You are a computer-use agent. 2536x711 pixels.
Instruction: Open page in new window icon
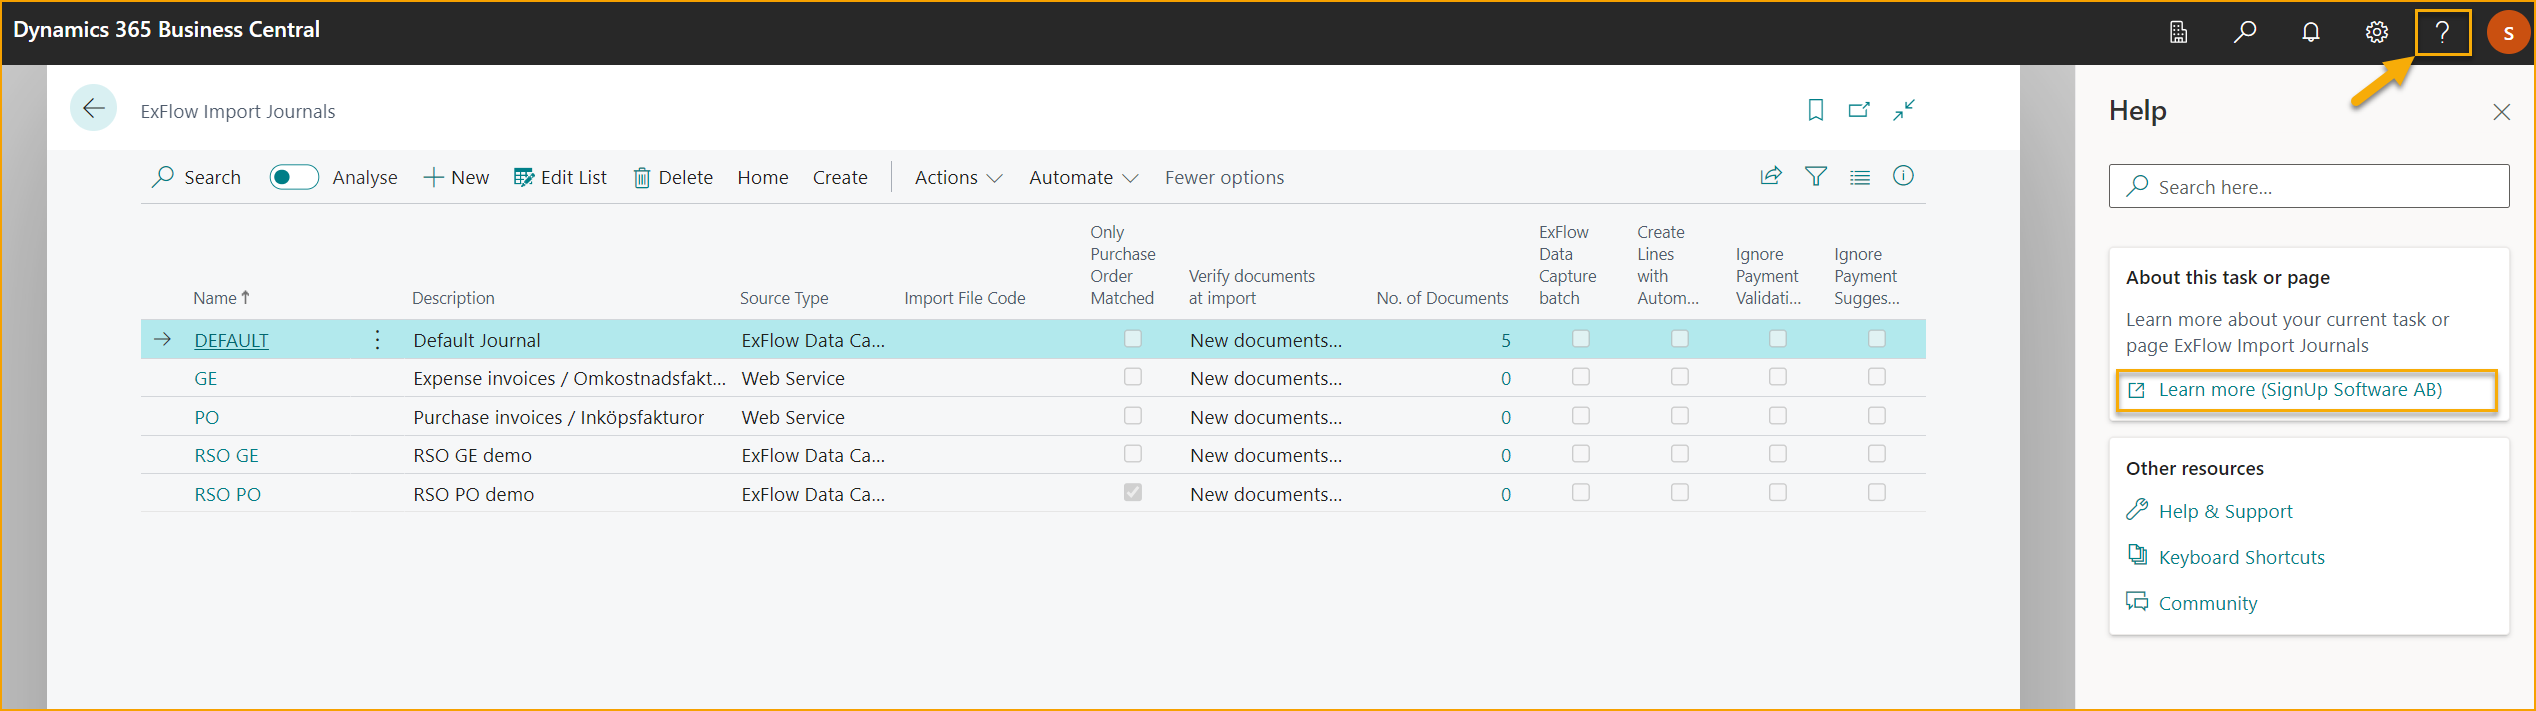click(1859, 110)
